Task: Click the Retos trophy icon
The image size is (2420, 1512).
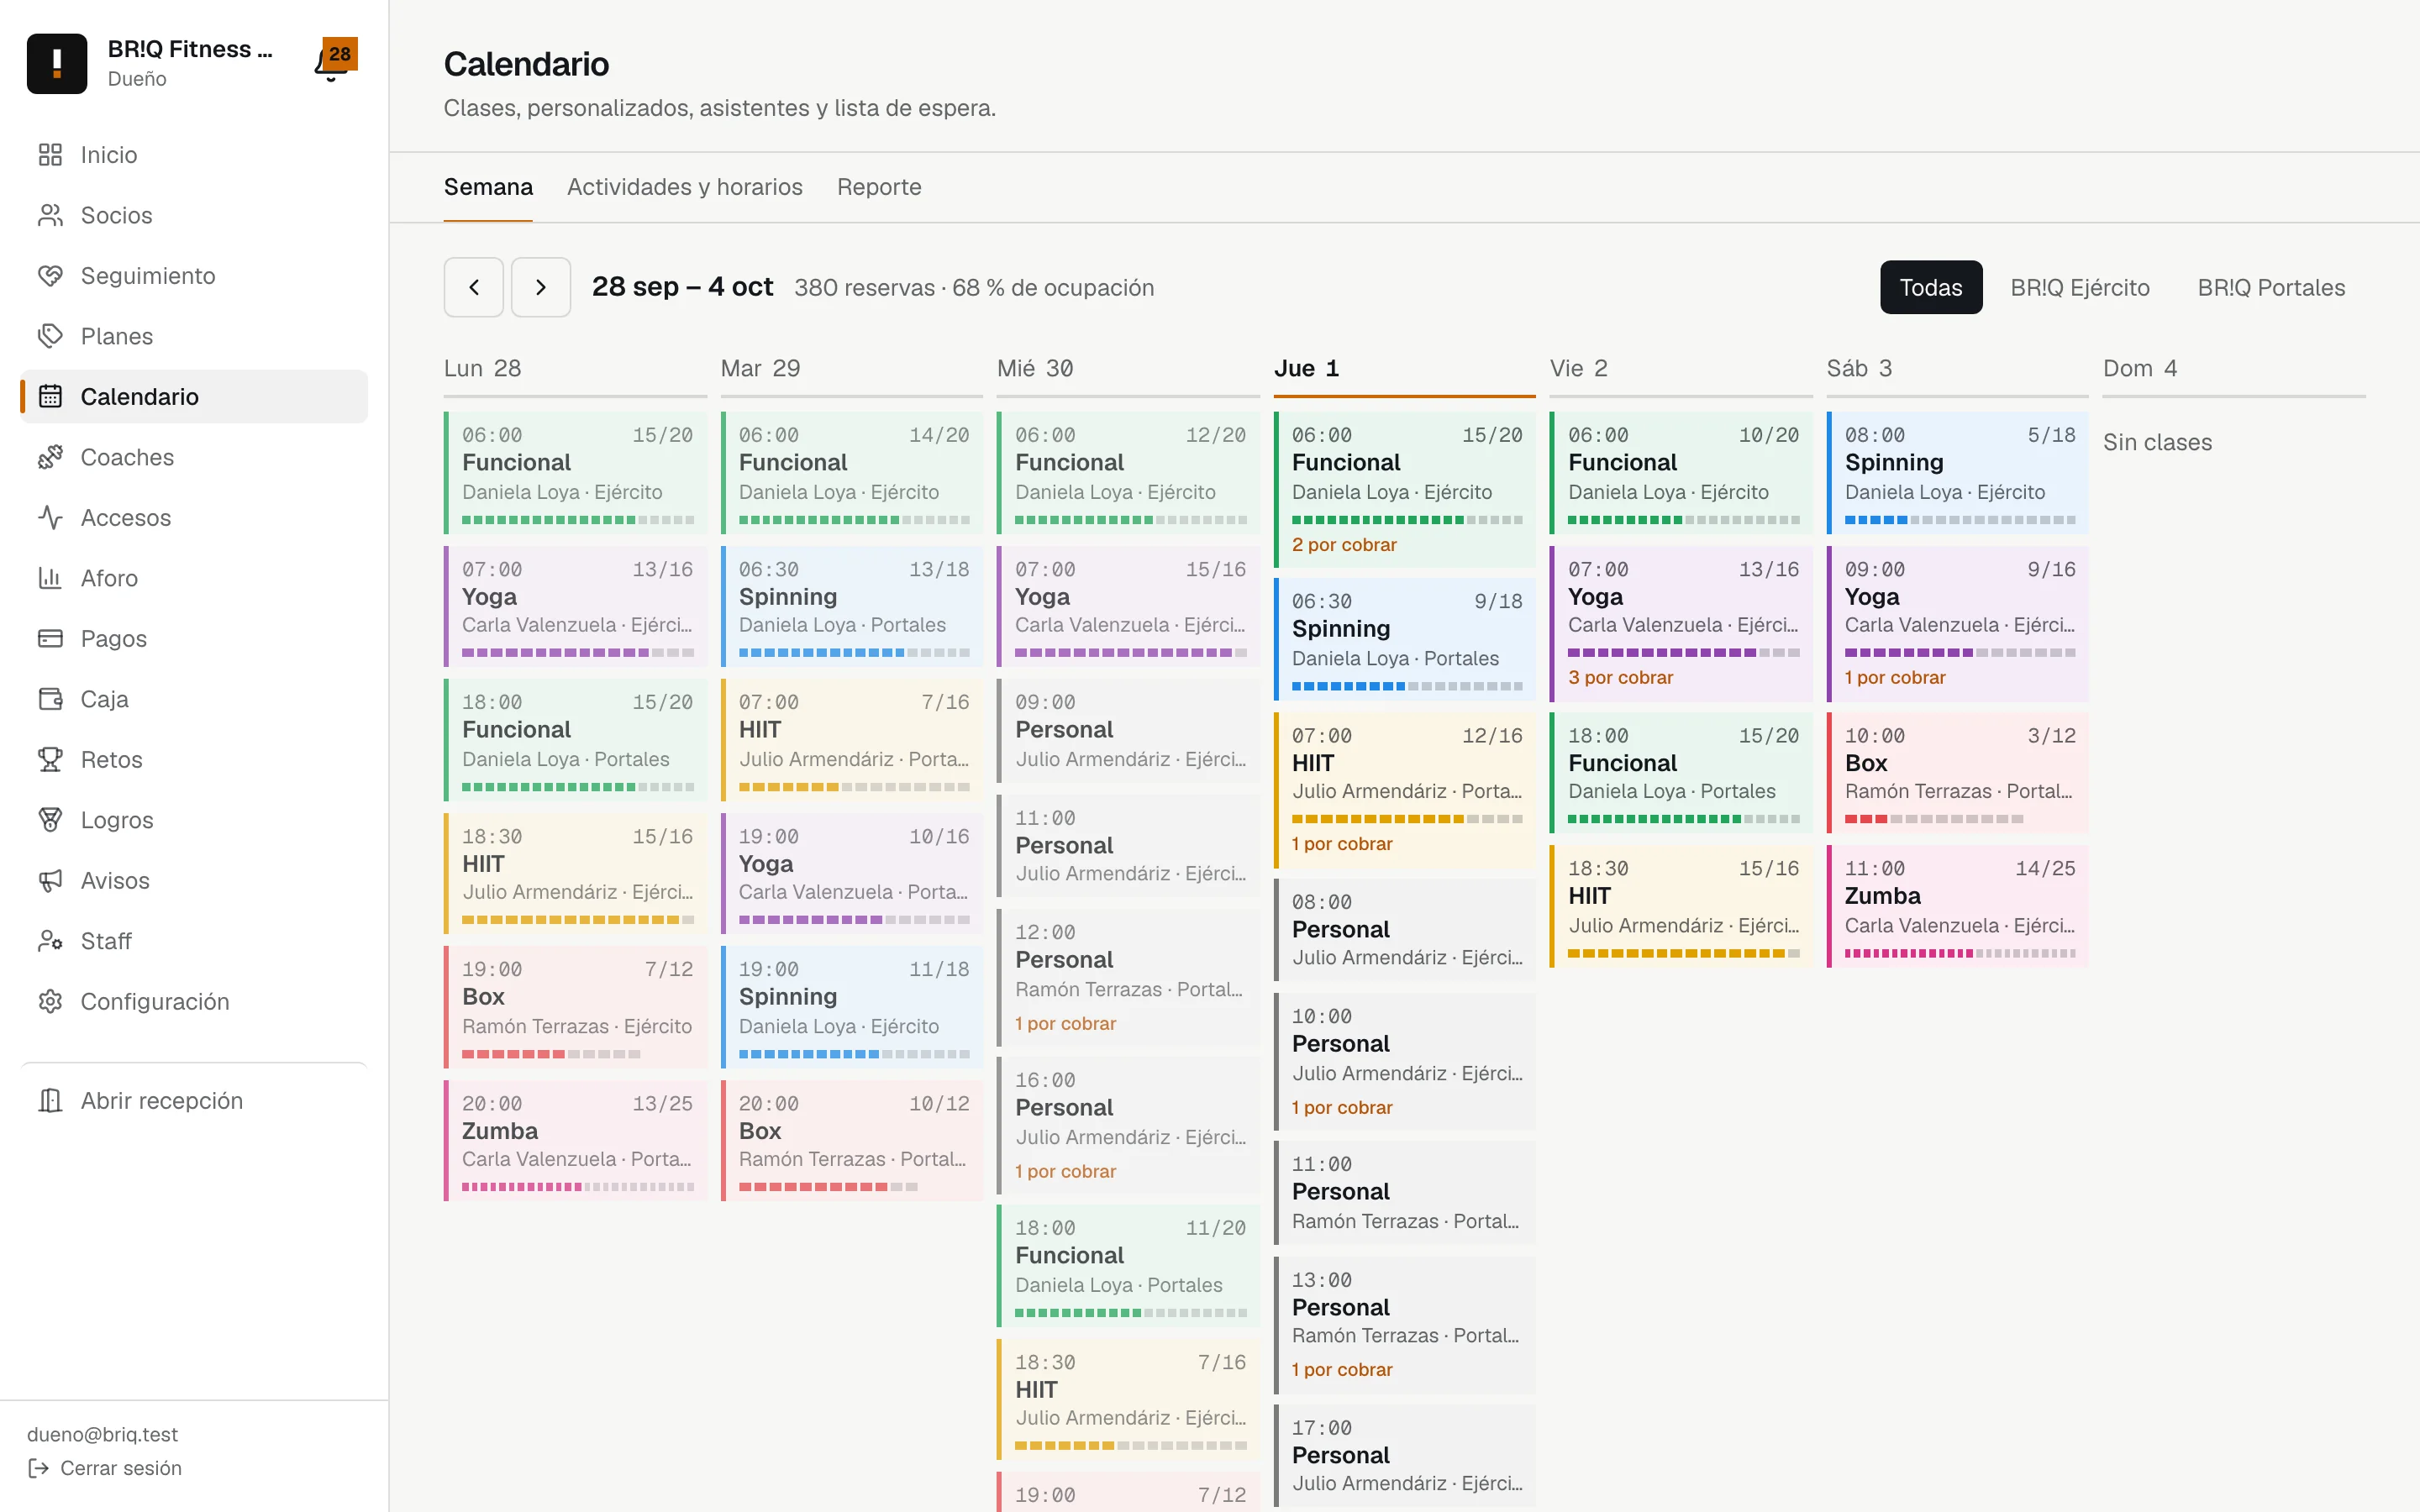Action: [x=50, y=760]
